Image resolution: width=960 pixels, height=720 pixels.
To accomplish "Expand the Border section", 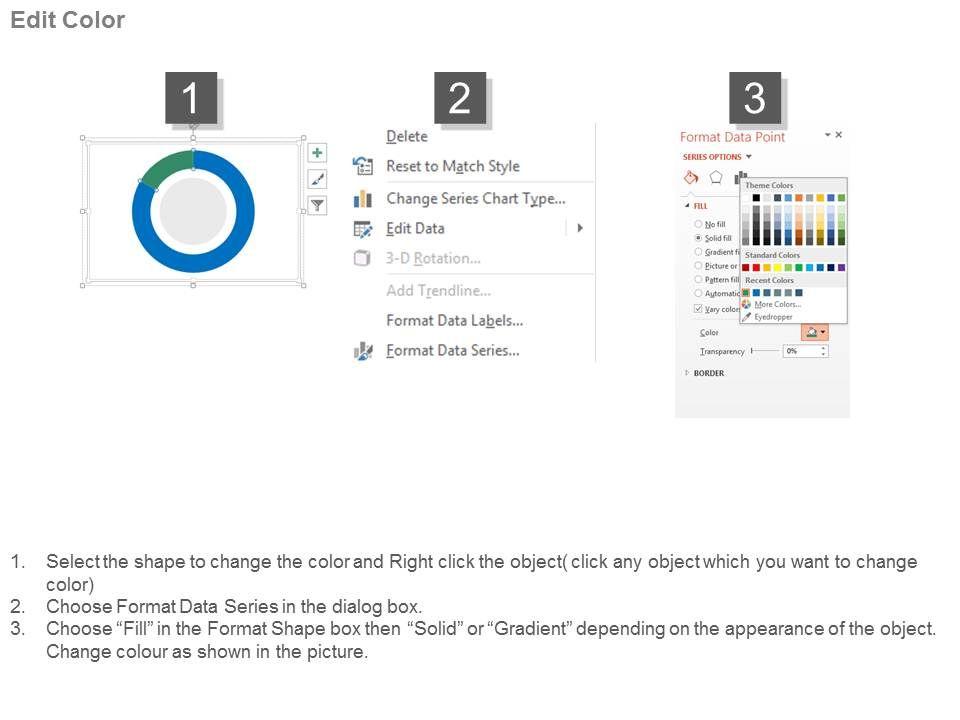I will coord(708,373).
